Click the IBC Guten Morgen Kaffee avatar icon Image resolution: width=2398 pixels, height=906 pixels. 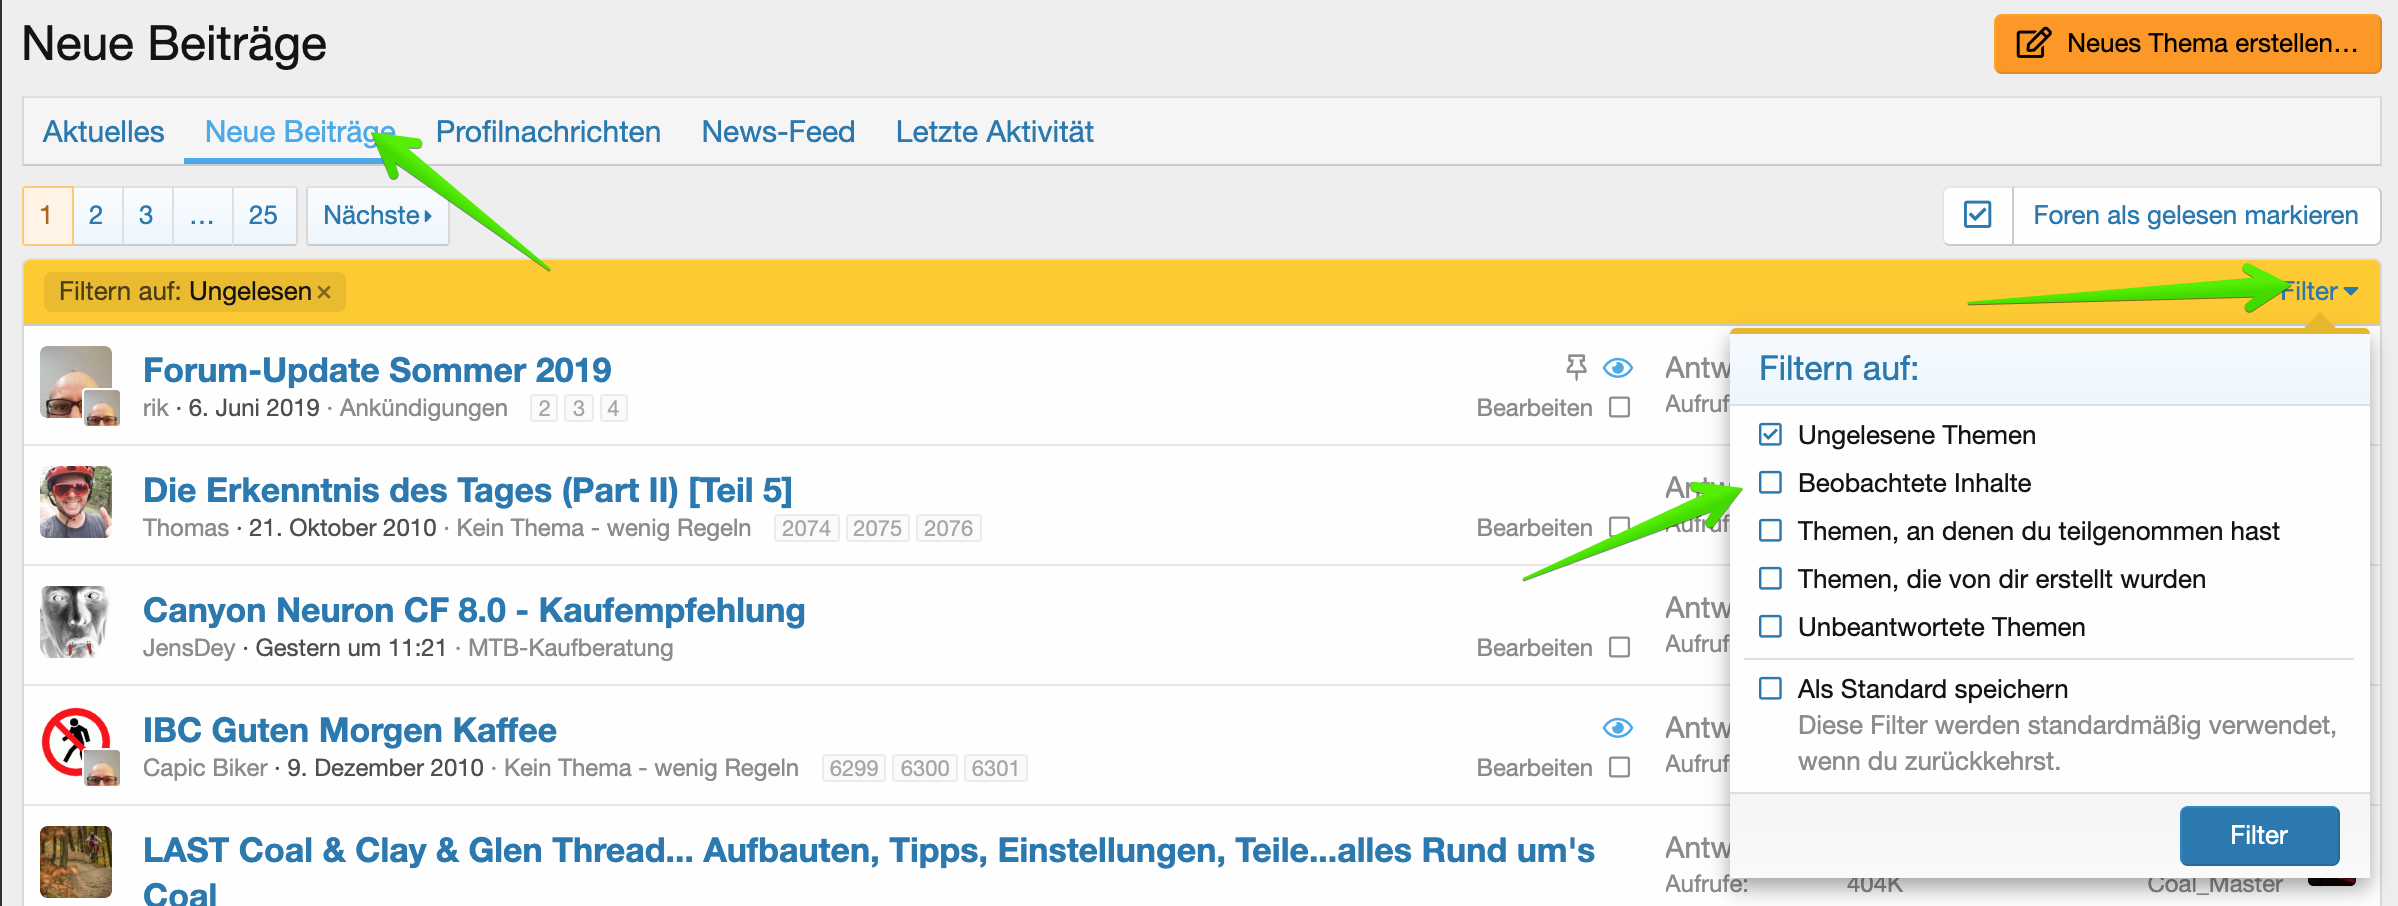(76, 742)
